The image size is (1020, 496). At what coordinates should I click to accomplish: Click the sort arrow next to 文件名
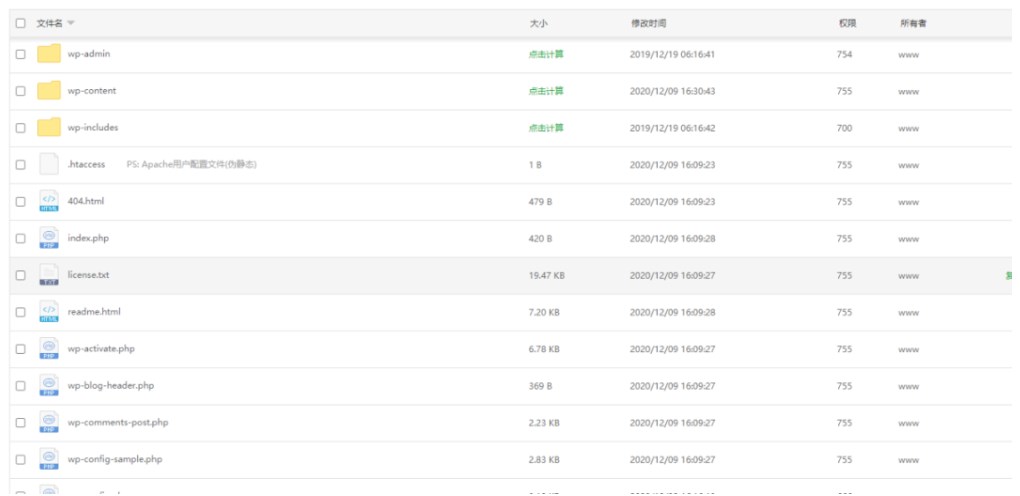point(71,22)
